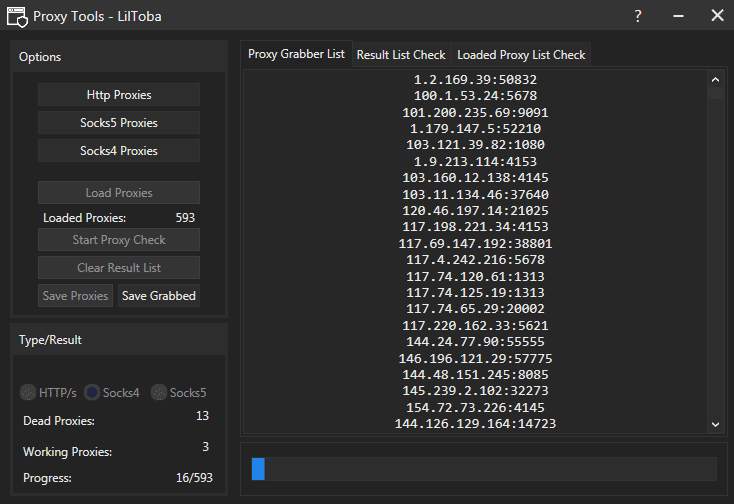The width and height of the screenshot is (734, 504).
Task: Grab Socks4 Proxies
Action: [x=119, y=151]
